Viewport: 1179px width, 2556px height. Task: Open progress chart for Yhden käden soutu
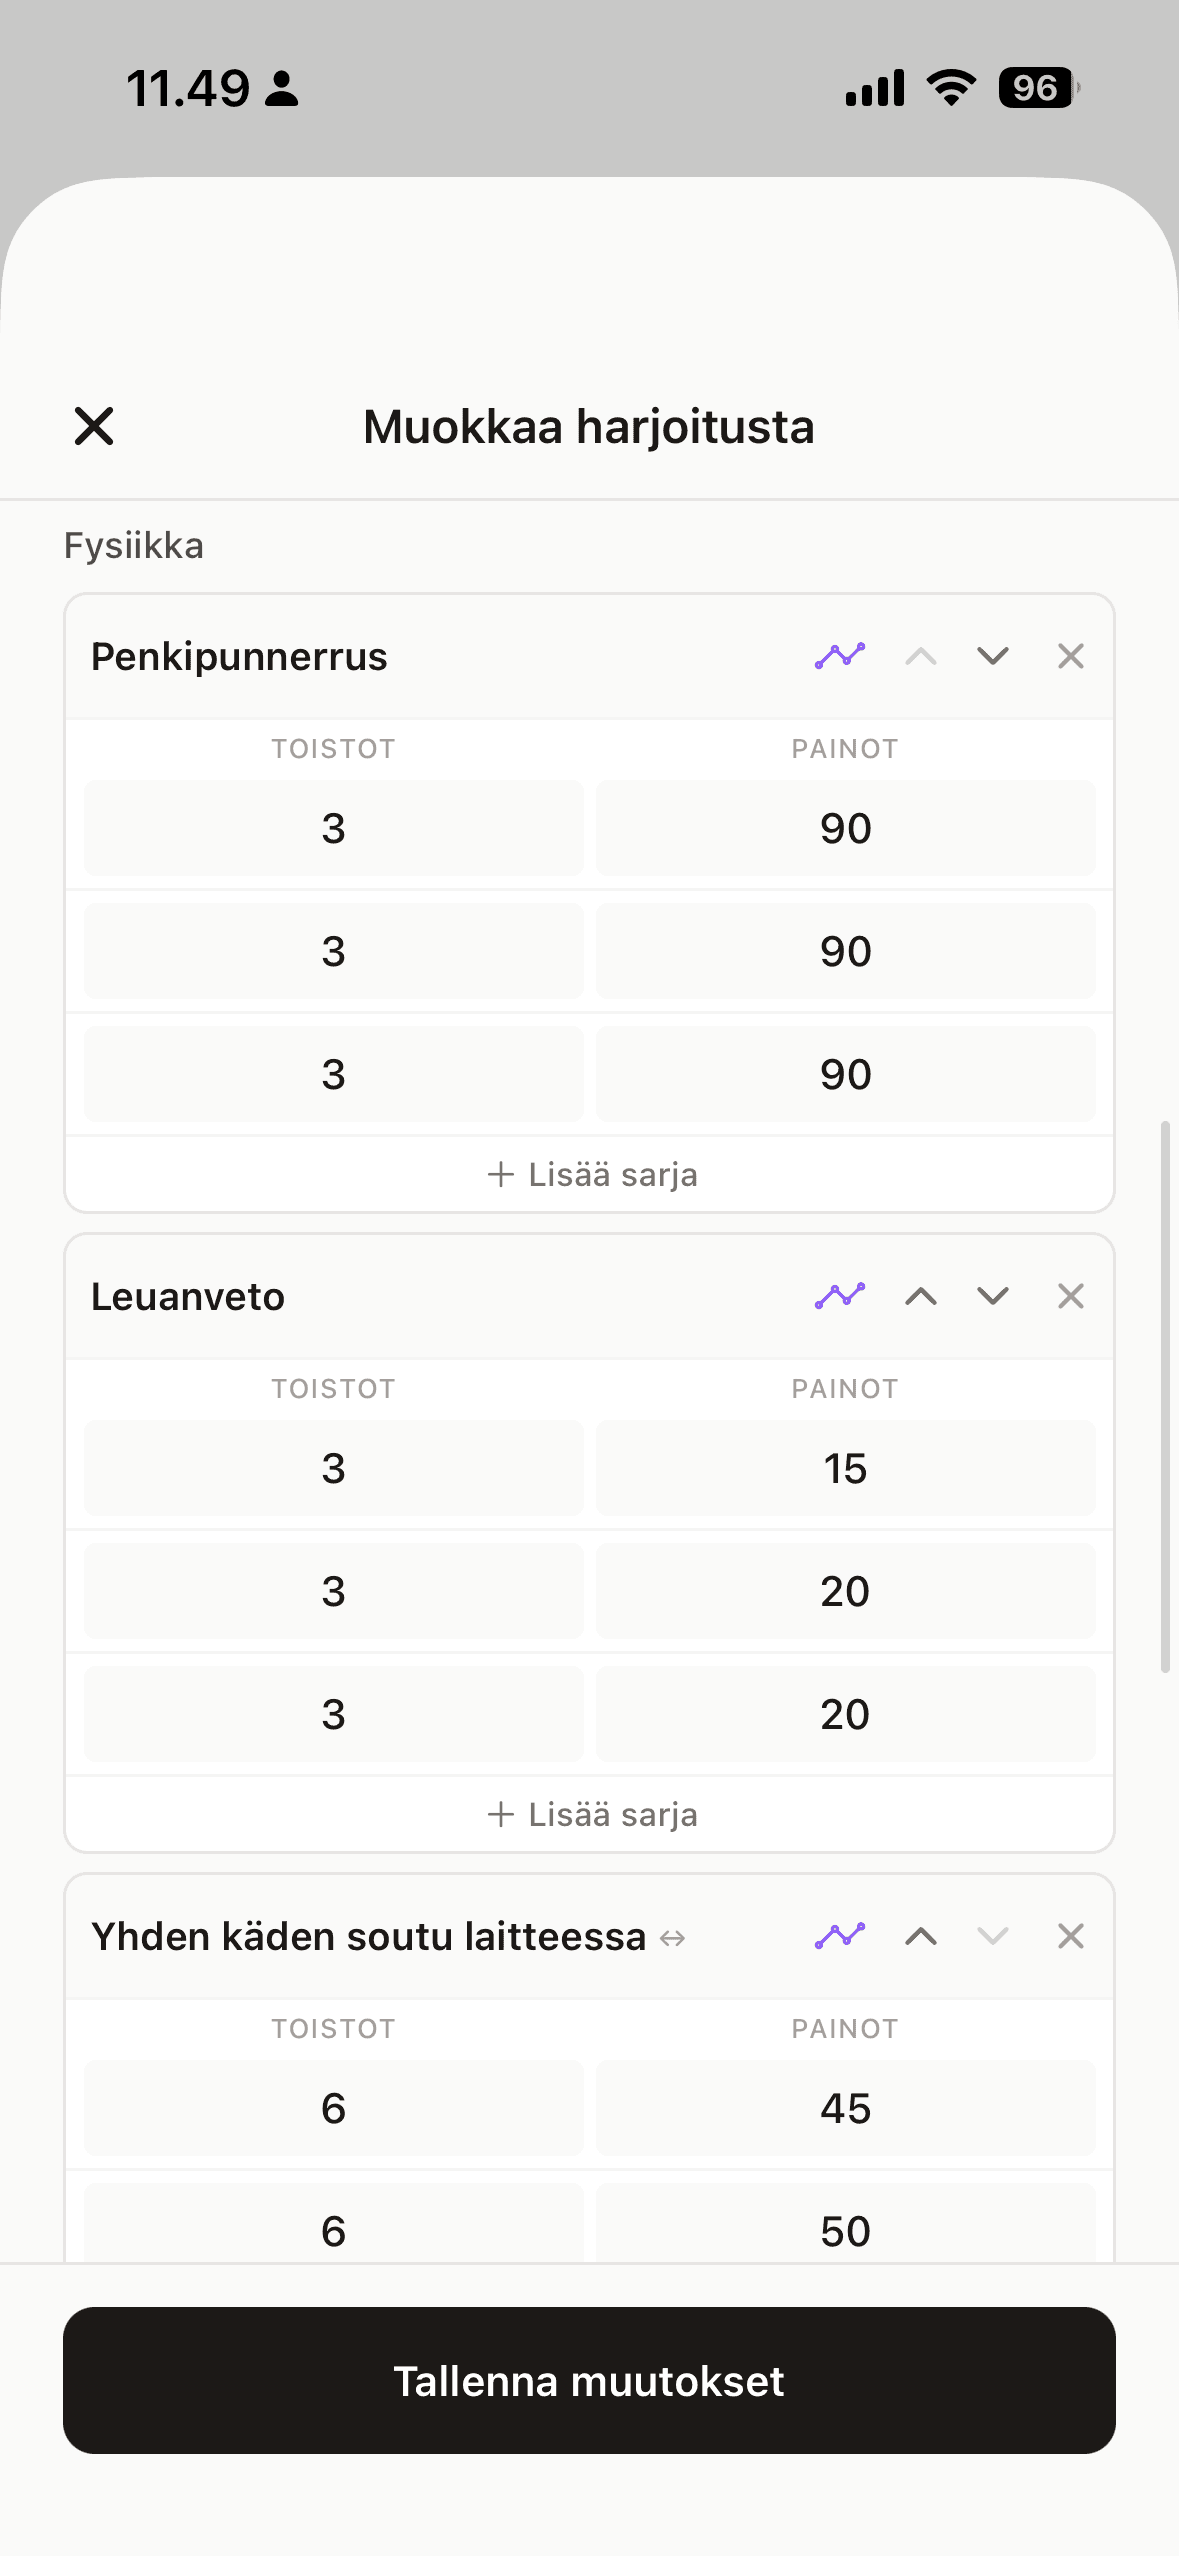pyautogui.click(x=839, y=1936)
